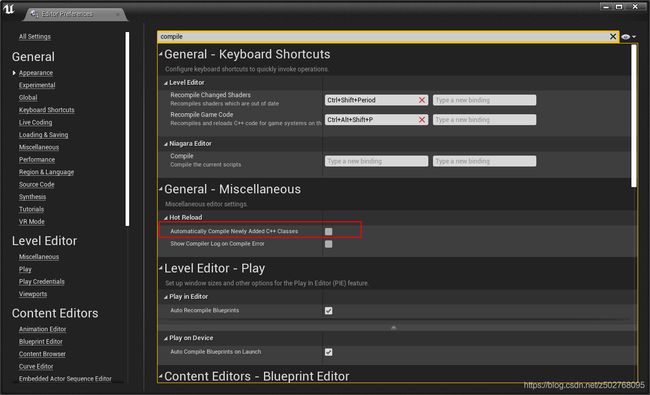Screen dimensions: 650x395
Task: Open Appearance settings
Action: pyautogui.click(x=36, y=73)
